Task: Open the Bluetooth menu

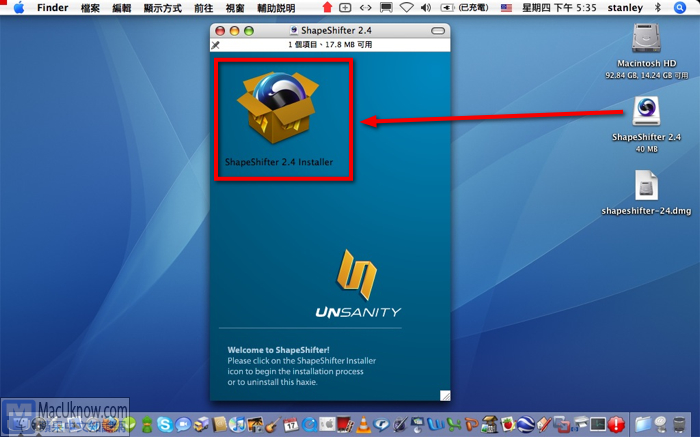Action: coord(658,7)
